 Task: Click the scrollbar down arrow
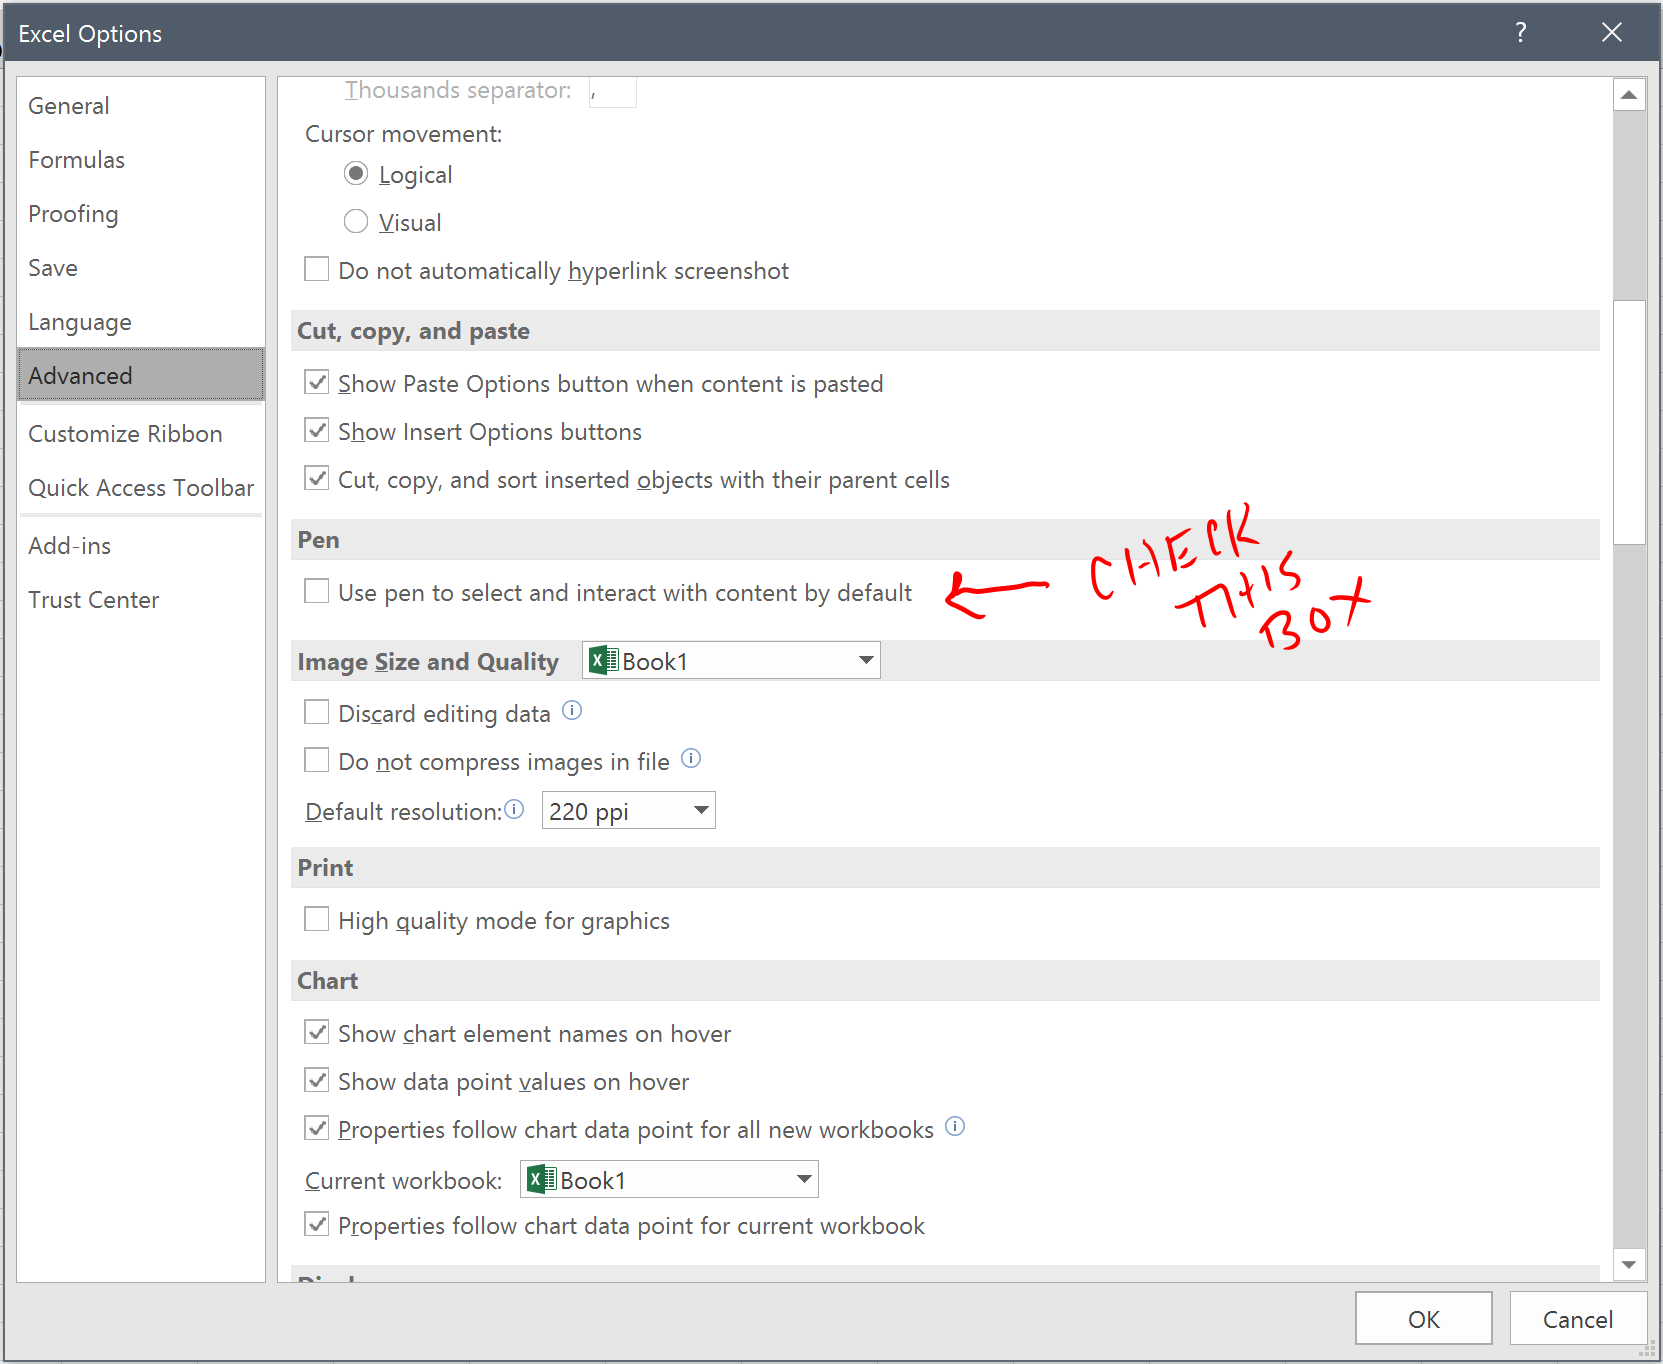1629,1265
